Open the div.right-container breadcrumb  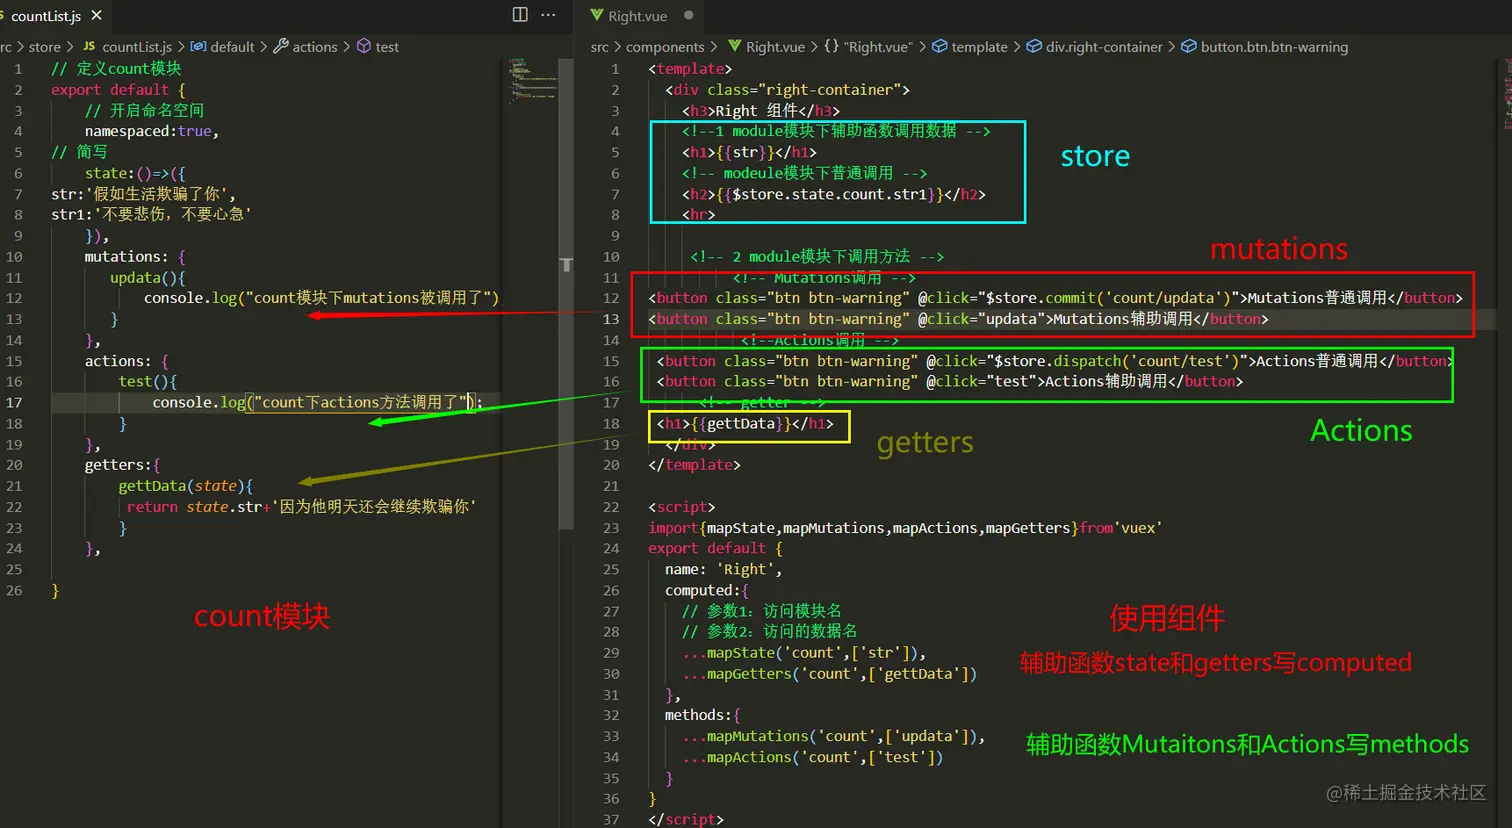pyautogui.click(x=1104, y=47)
